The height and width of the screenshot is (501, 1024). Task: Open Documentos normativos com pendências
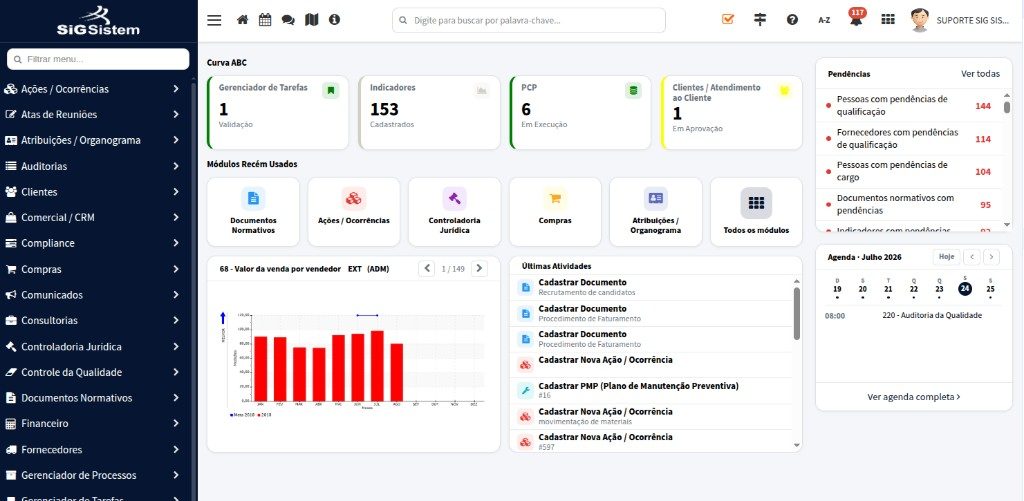pos(909,204)
